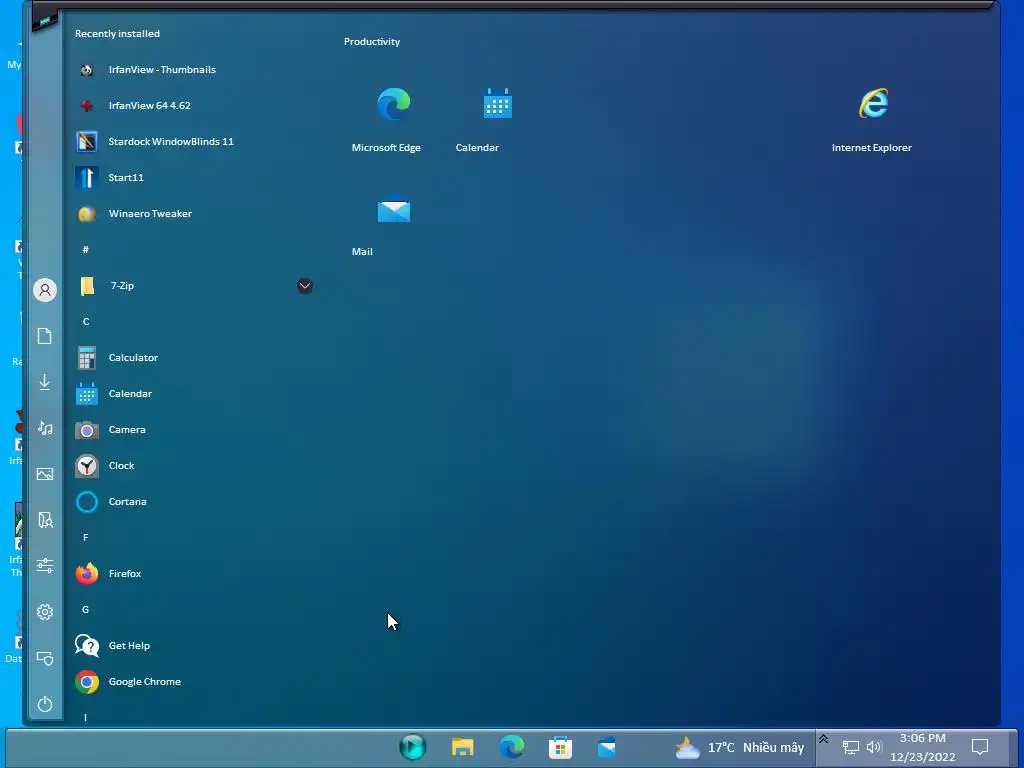Open the sliders control panel icon in sidebar

pos(45,566)
